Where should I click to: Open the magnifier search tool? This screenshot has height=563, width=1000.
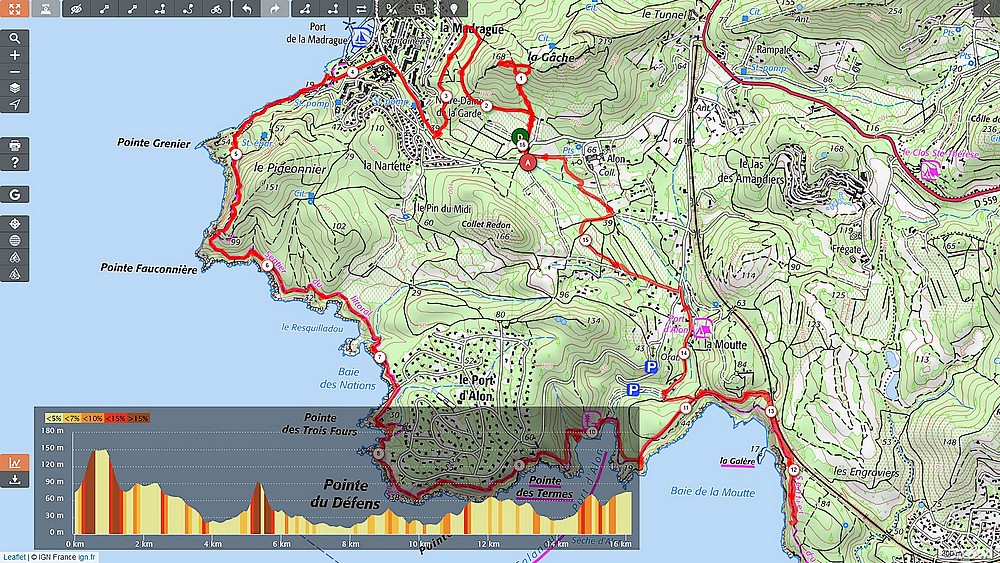click(15, 38)
